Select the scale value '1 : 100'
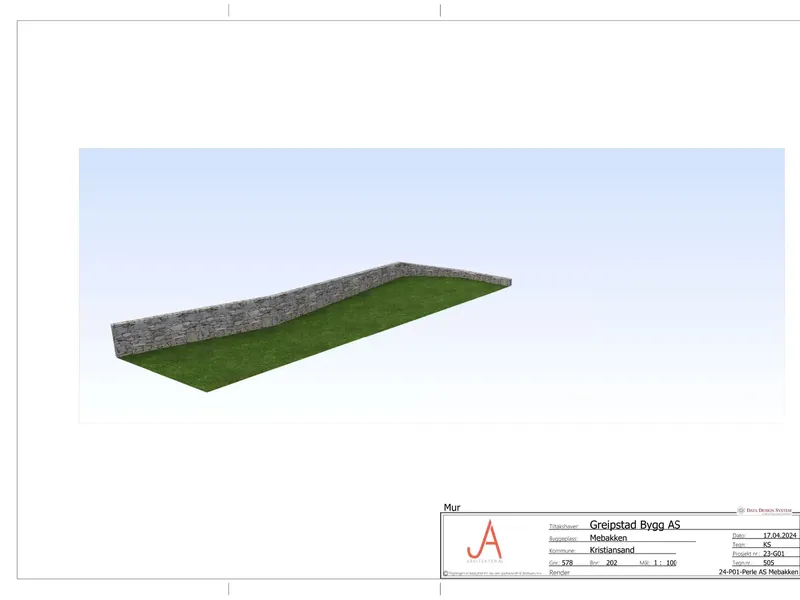Viewport: 800px width, 600px height. pos(665,563)
